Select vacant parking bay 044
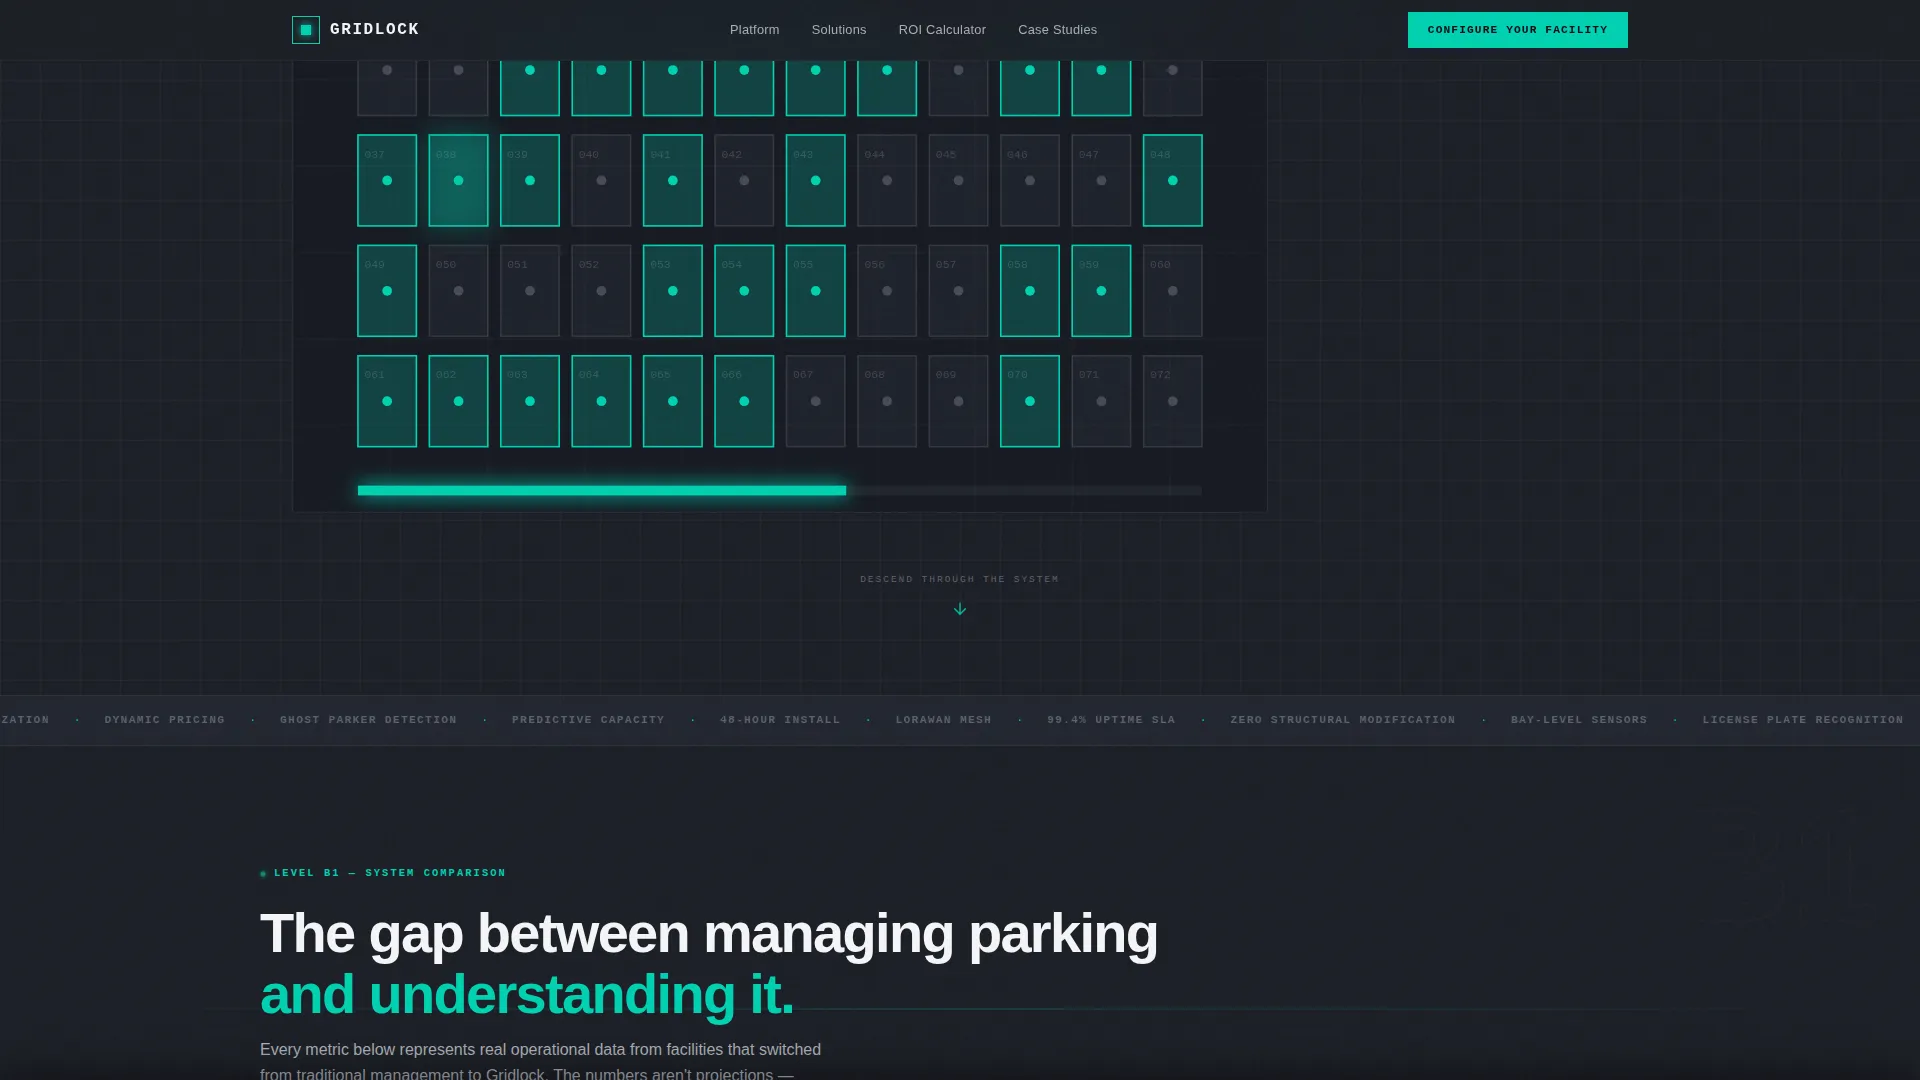Viewport: 1920px width, 1080px height. pyautogui.click(x=887, y=180)
